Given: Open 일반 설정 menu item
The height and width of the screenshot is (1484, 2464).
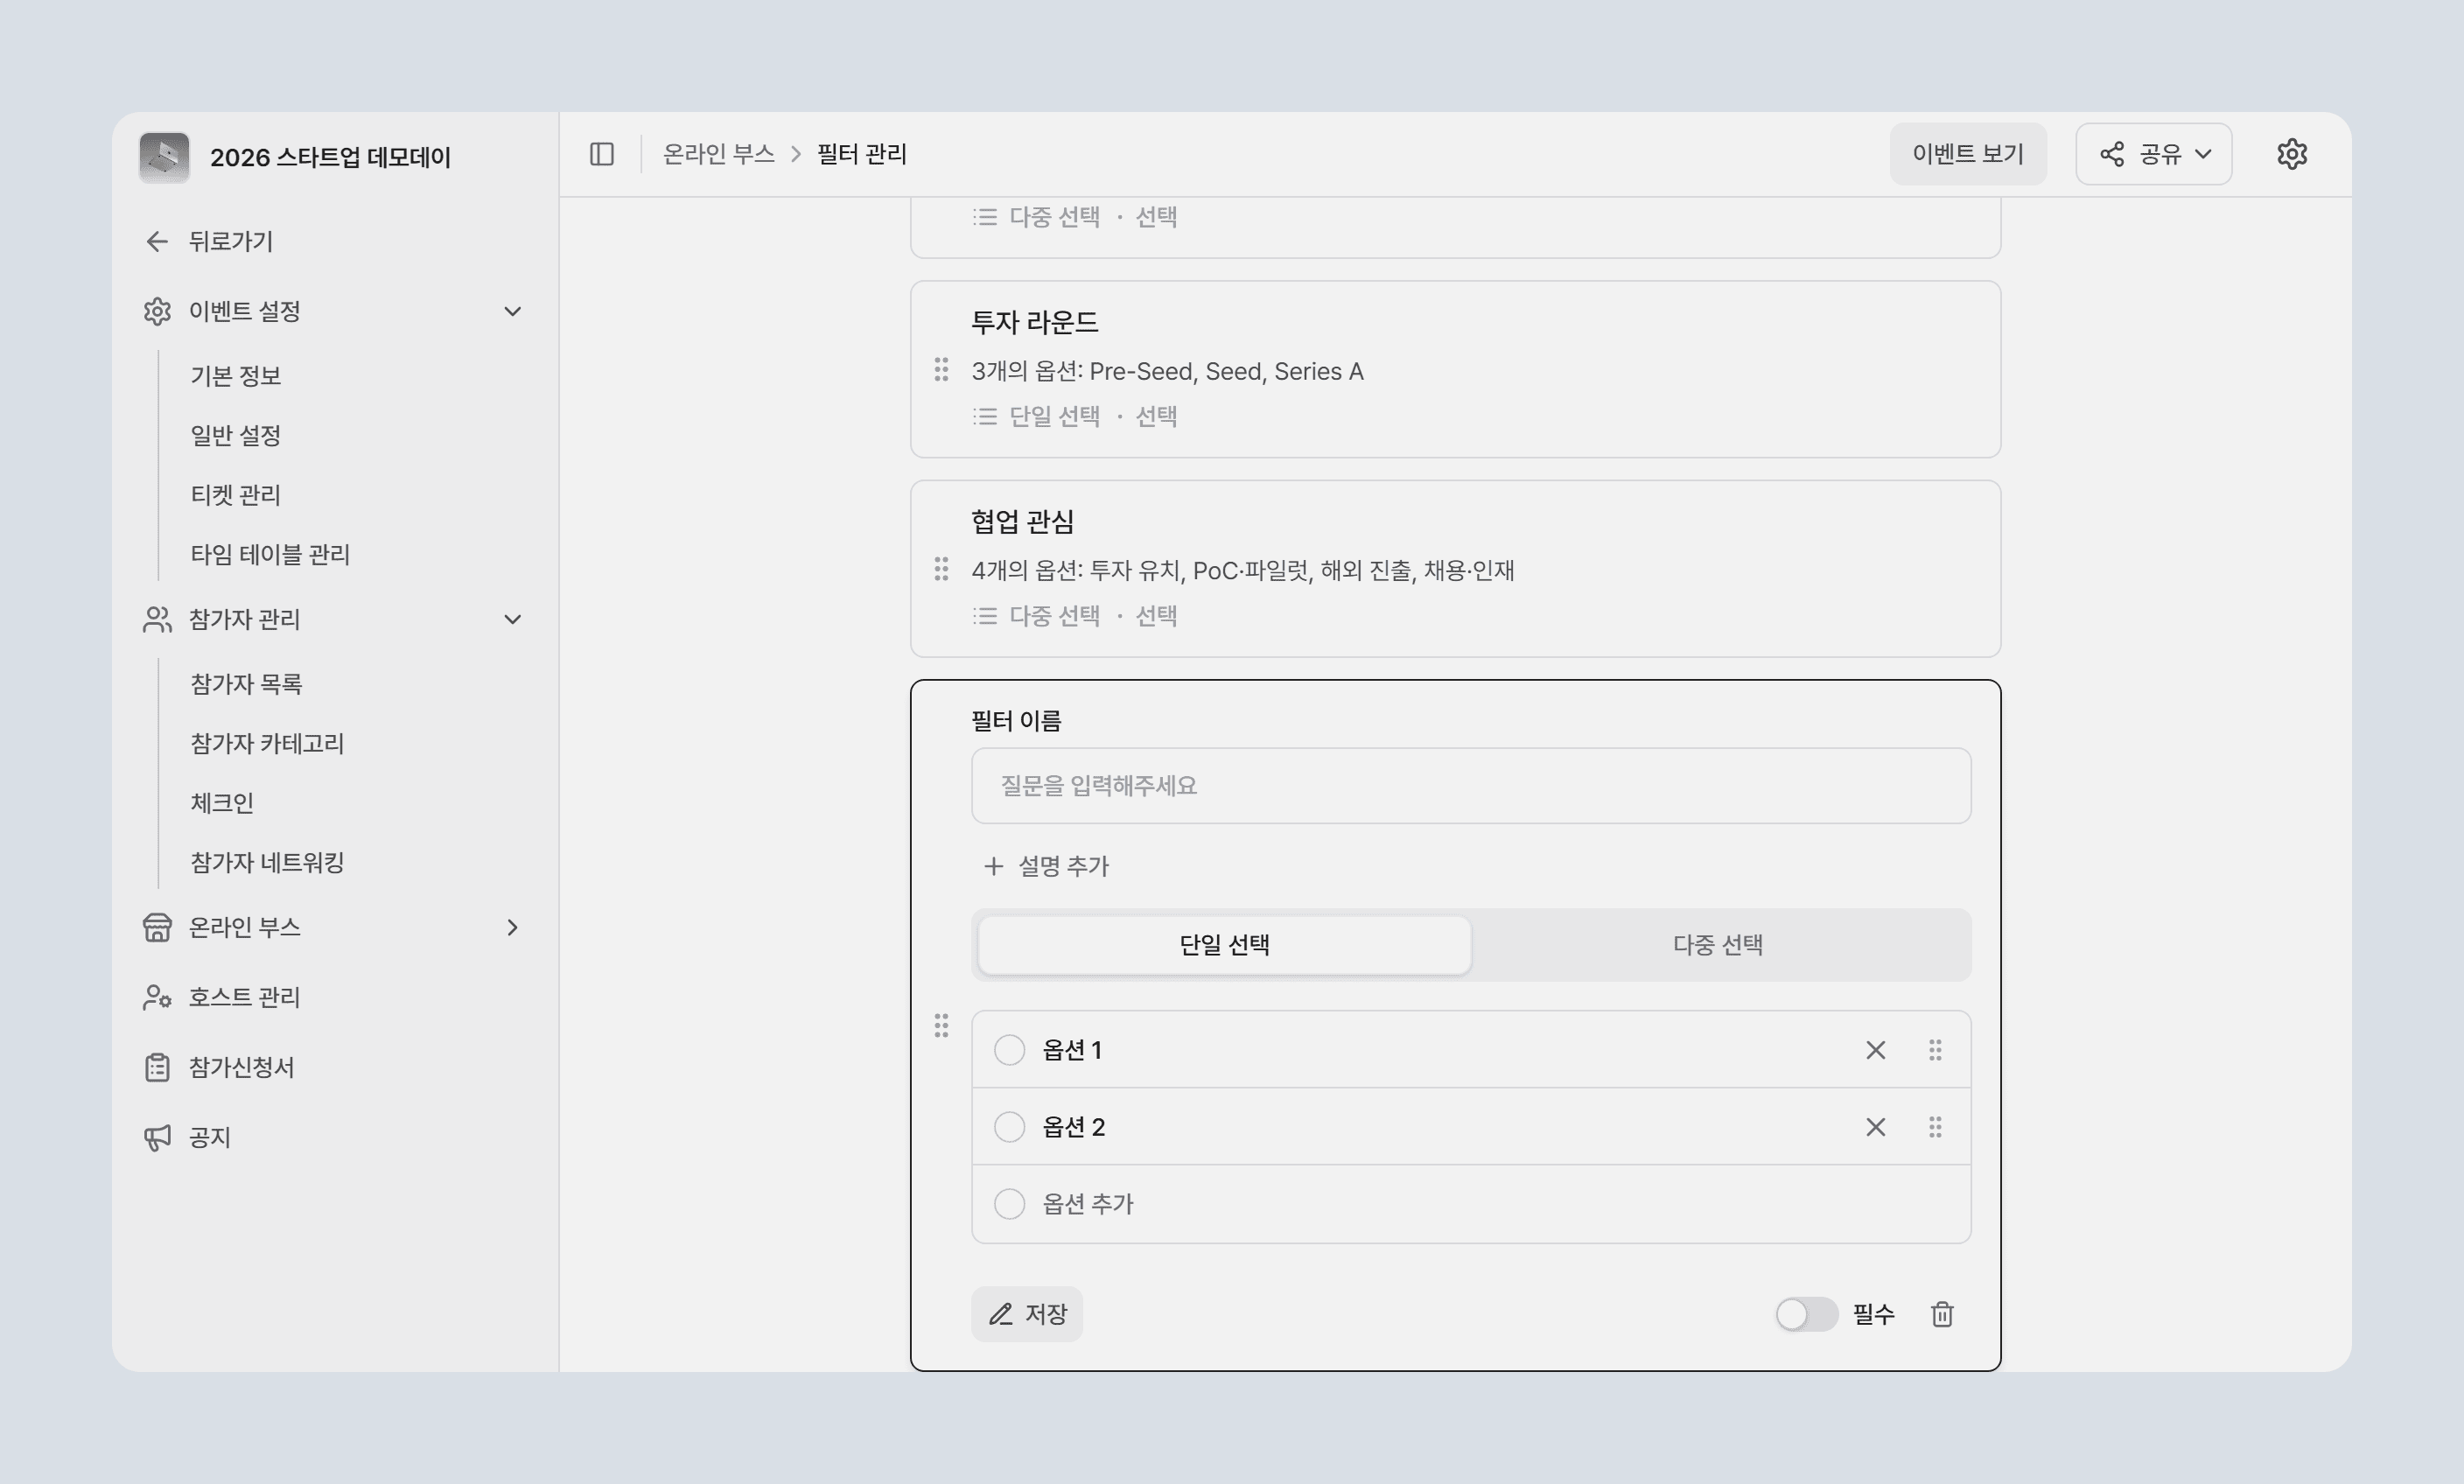Looking at the screenshot, I should 236,435.
